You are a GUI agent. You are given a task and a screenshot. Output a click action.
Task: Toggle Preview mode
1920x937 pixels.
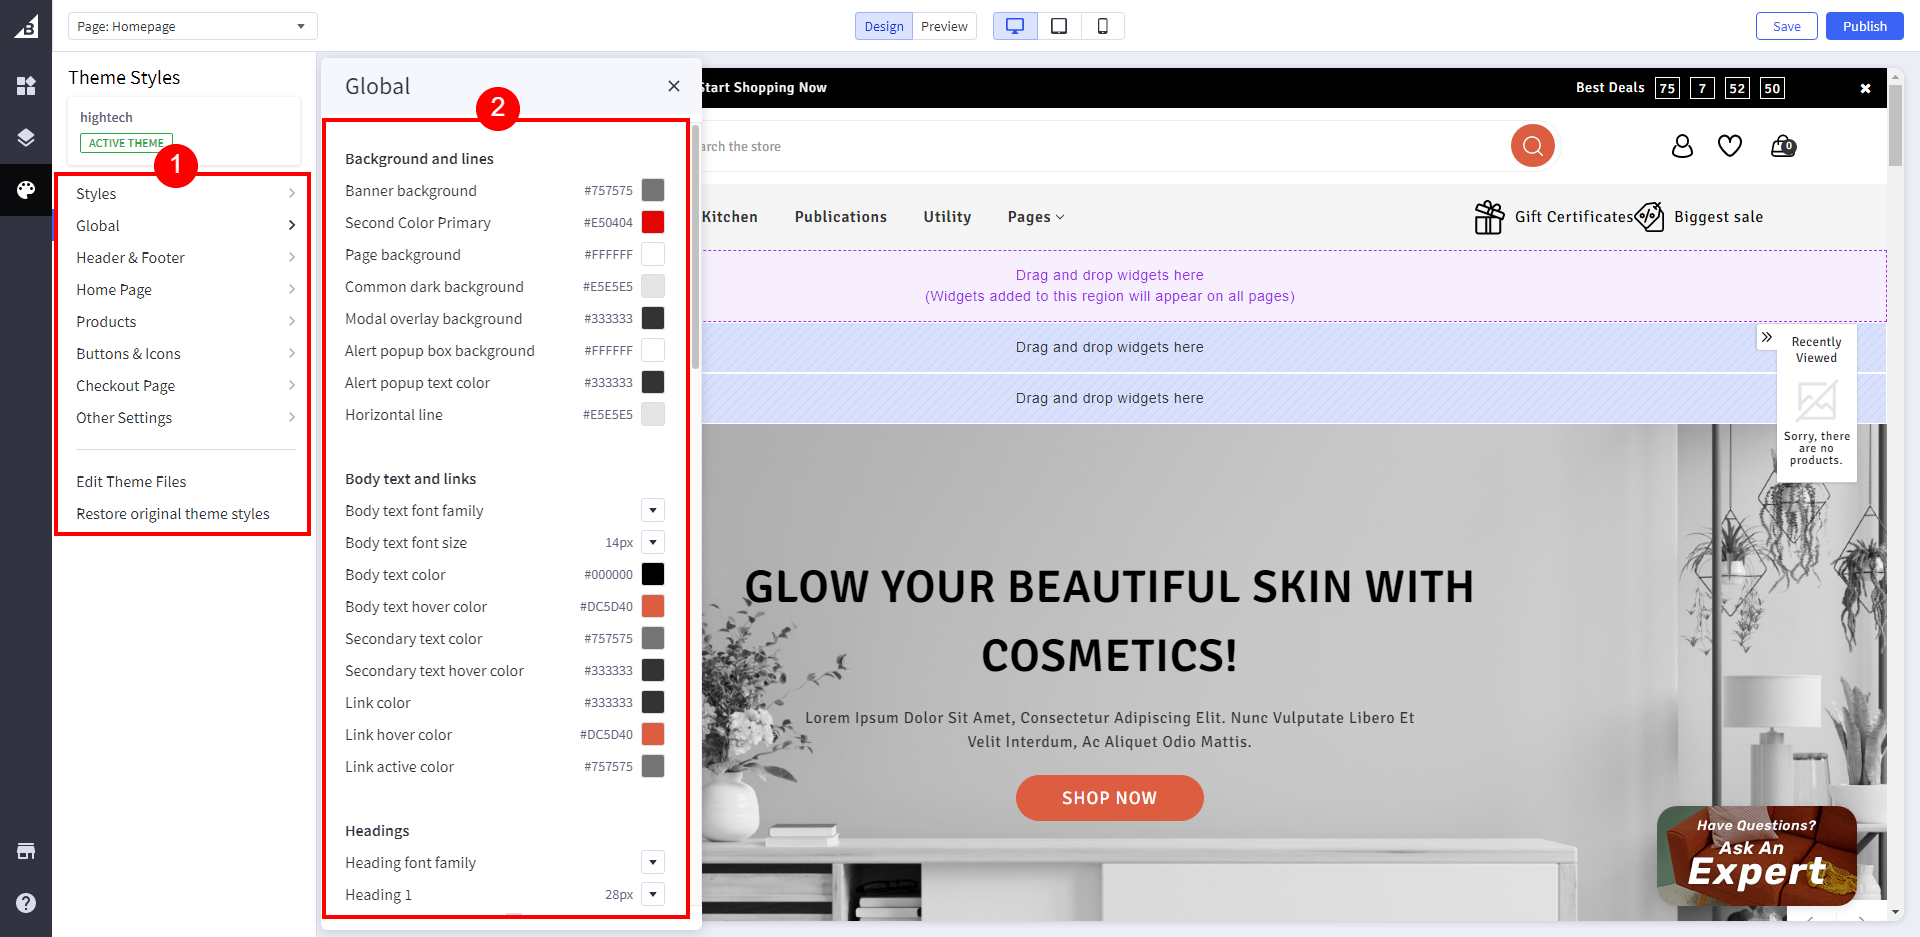[x=944, y=26]
